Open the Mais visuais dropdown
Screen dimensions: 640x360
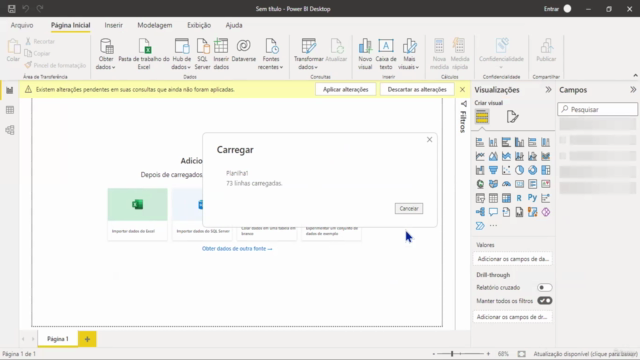click(x=409, y=54)
